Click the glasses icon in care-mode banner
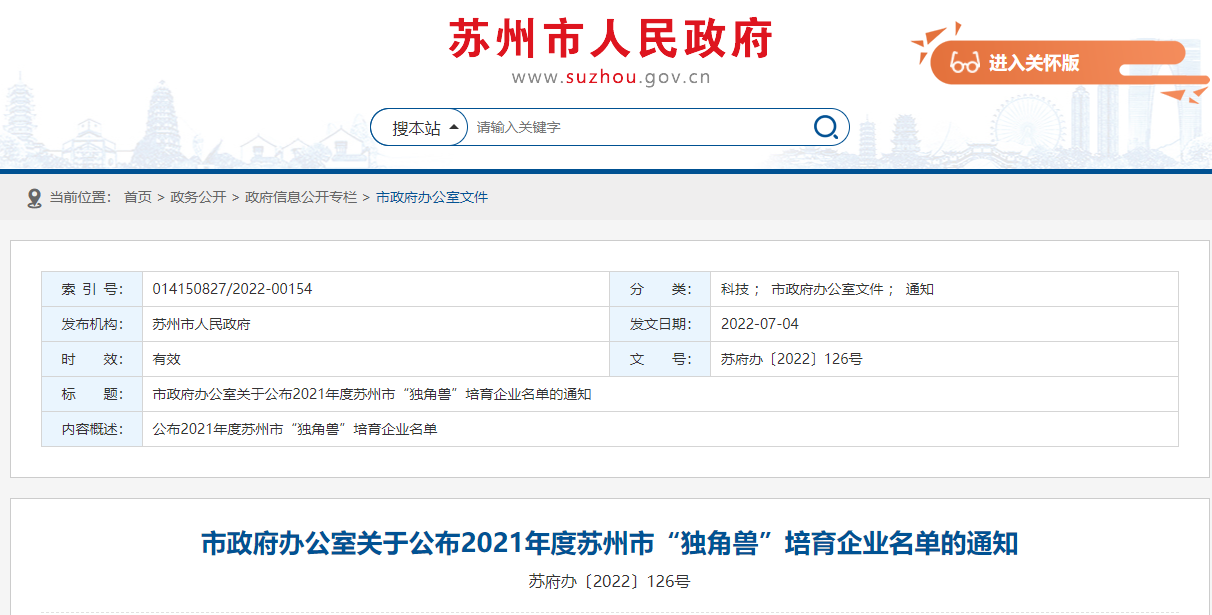 (x=965, y=63)
